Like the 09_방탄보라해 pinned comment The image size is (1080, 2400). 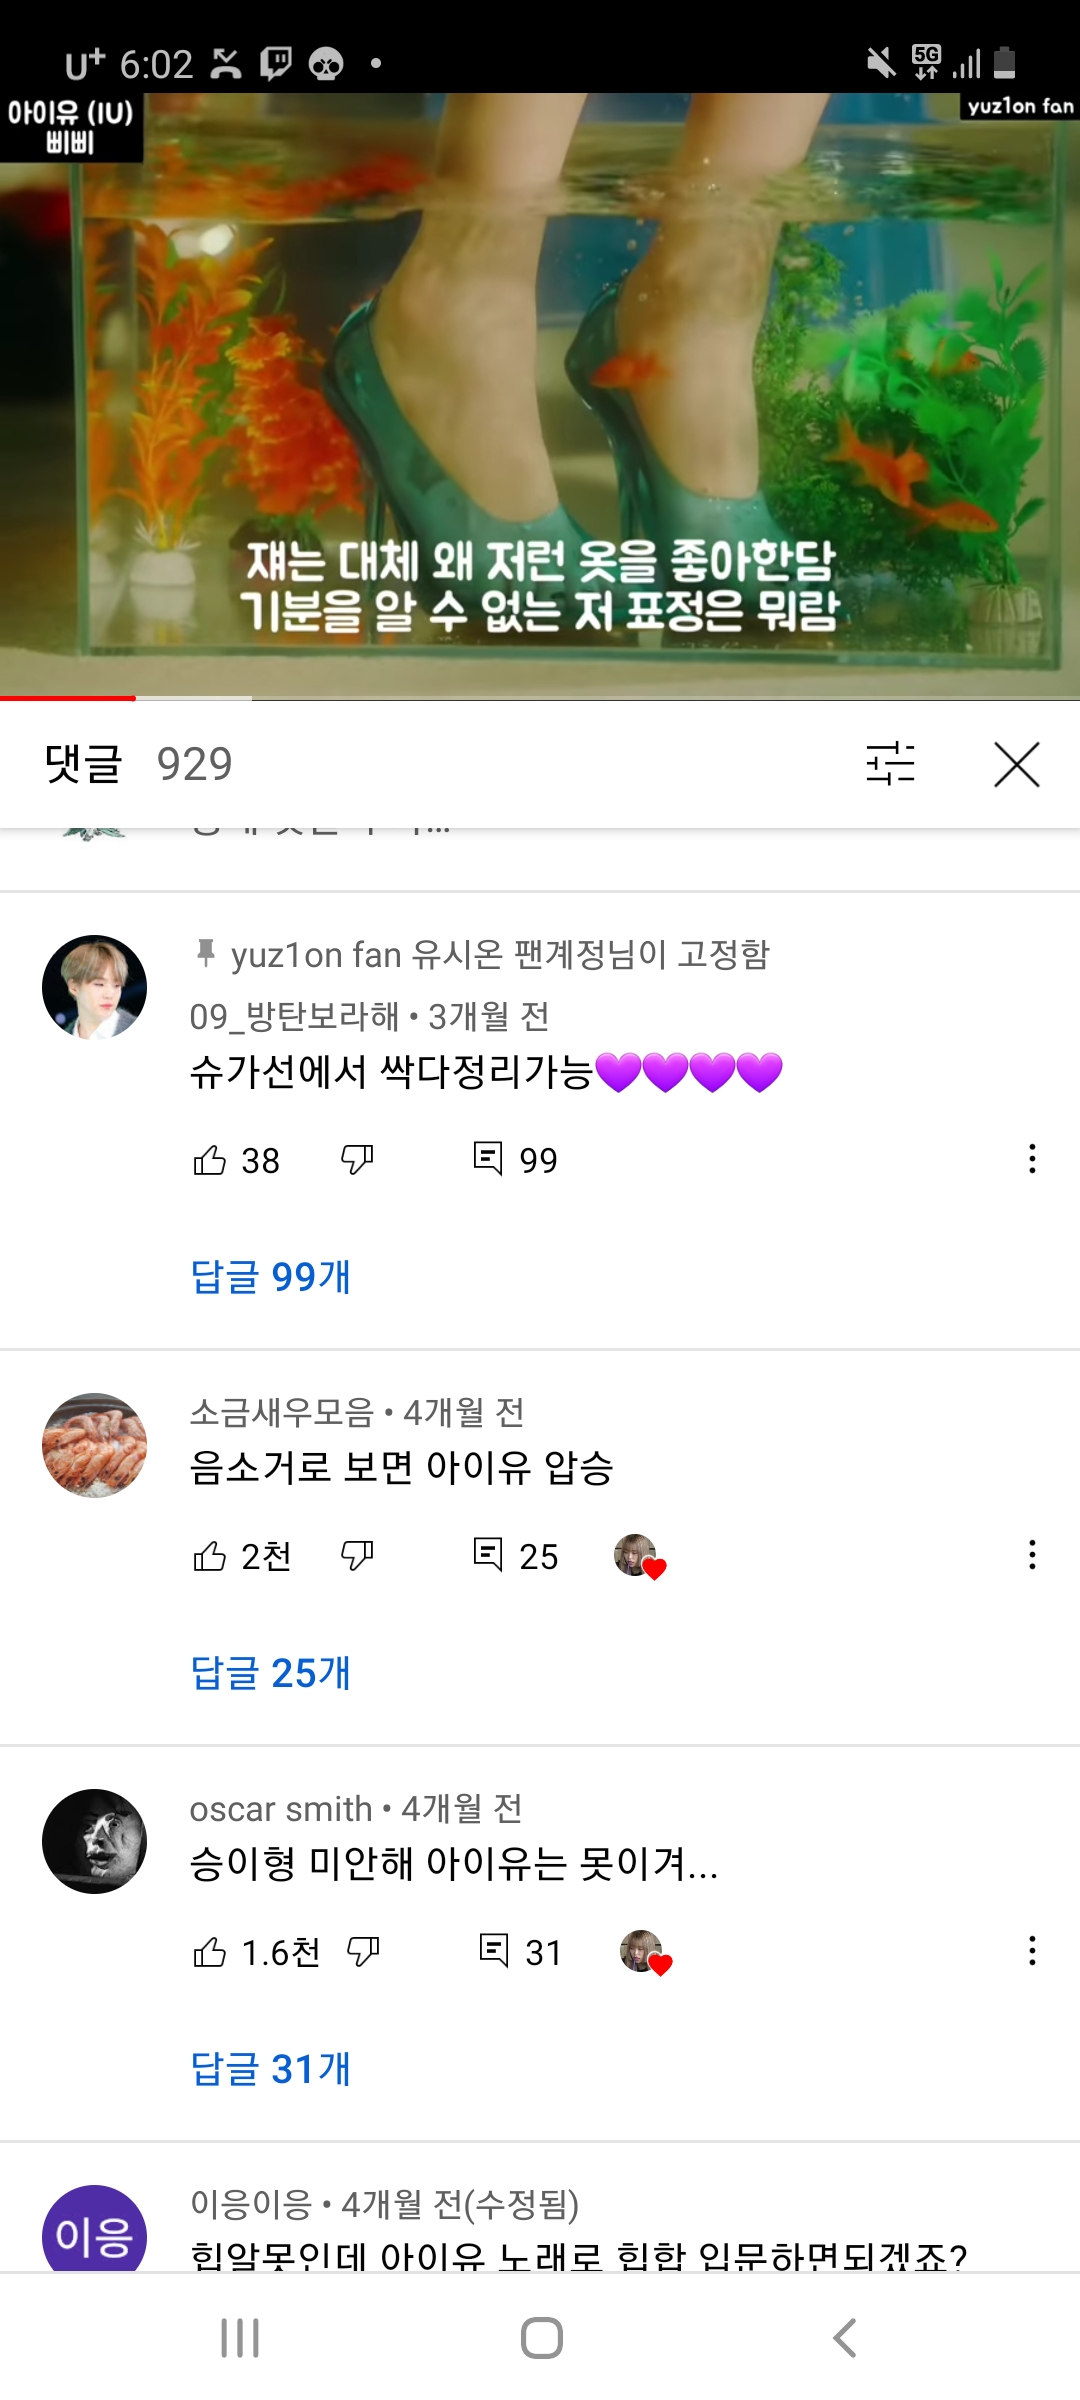tap(210, 1160)
